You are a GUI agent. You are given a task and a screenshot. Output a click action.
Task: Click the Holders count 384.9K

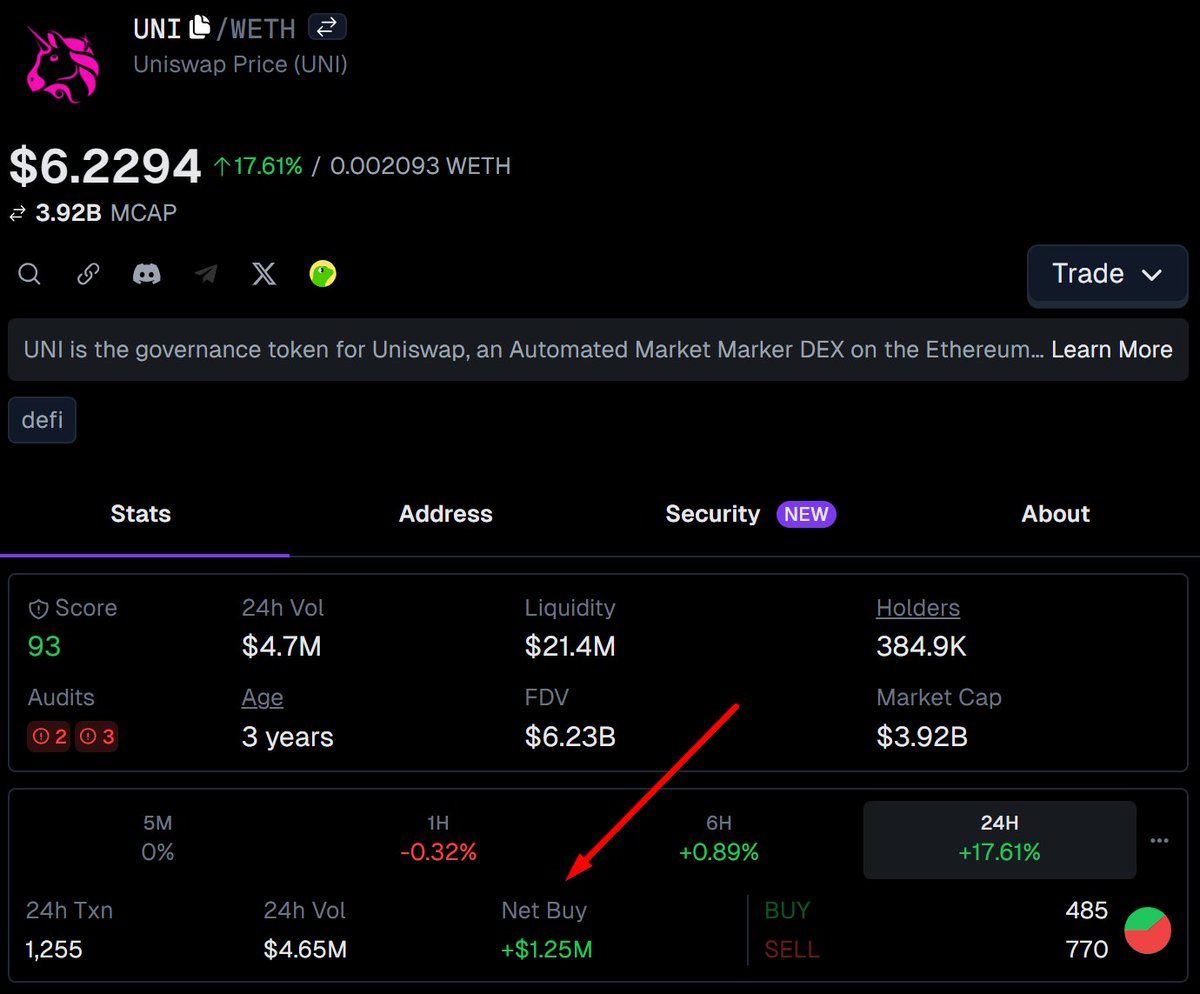coord(922,647)
